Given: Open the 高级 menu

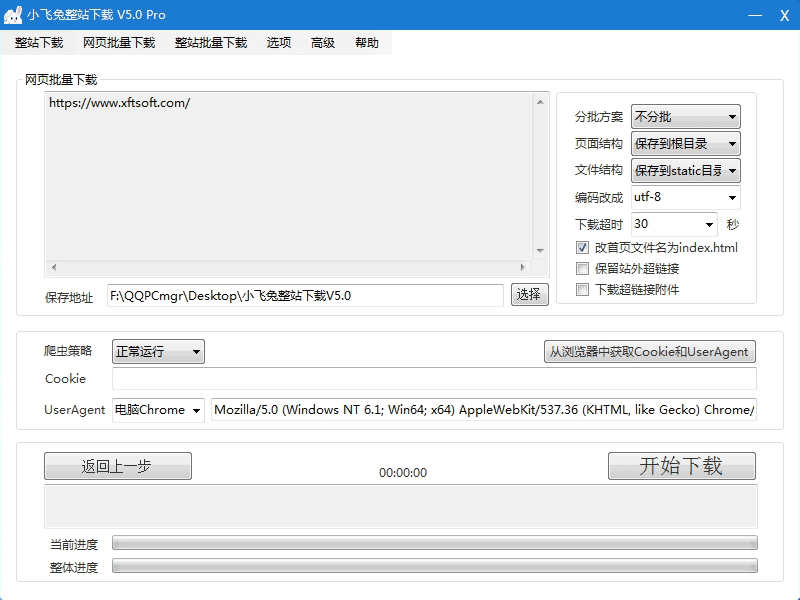Looking at the screenshot, I should click(x=322, y=43).
